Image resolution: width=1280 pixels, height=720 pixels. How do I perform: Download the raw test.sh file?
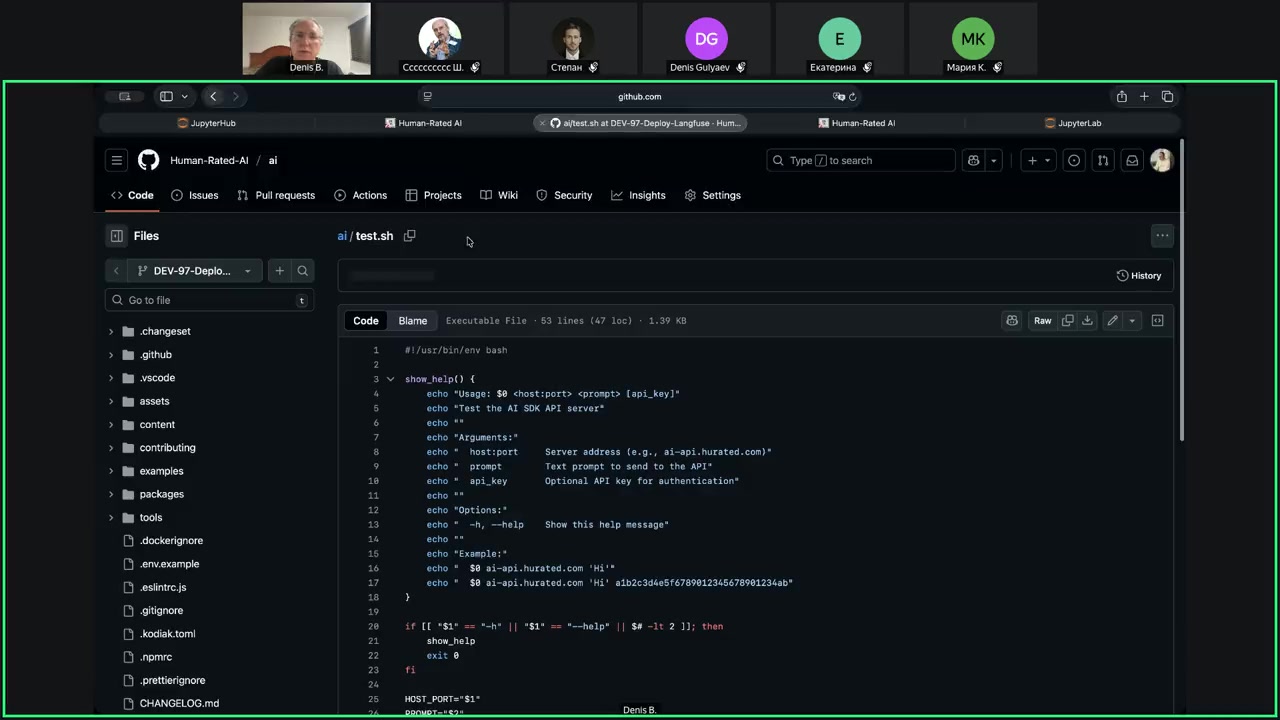coord(1087,321)
